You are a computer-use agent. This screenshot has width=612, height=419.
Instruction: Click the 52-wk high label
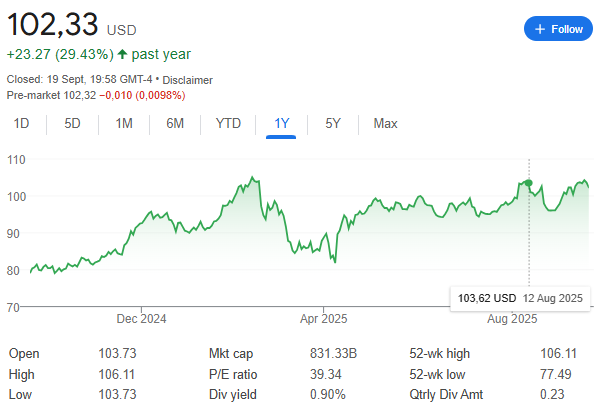pos(440,354)
